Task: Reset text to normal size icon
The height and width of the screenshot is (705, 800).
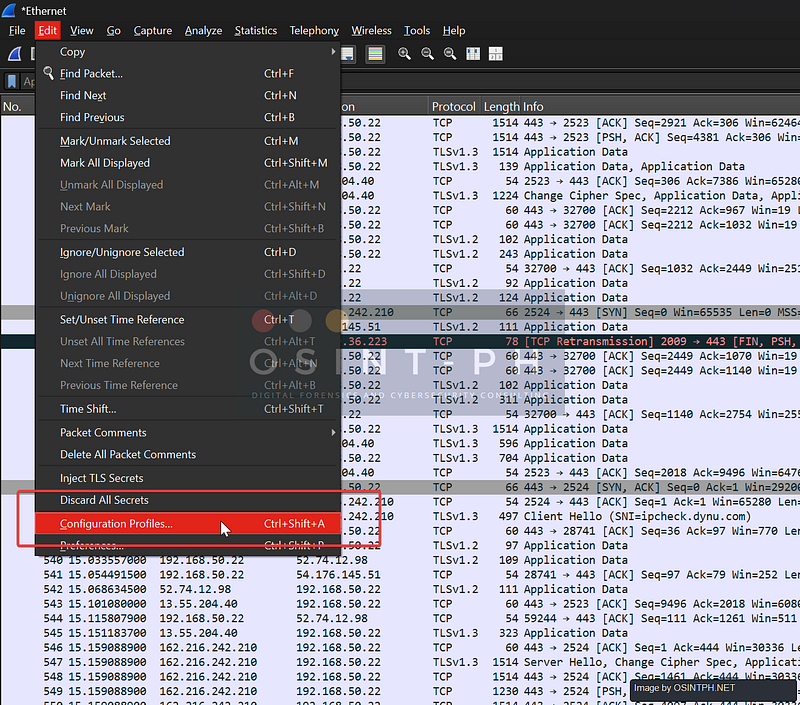Action: pyautogui.click(x=449, y=54)
